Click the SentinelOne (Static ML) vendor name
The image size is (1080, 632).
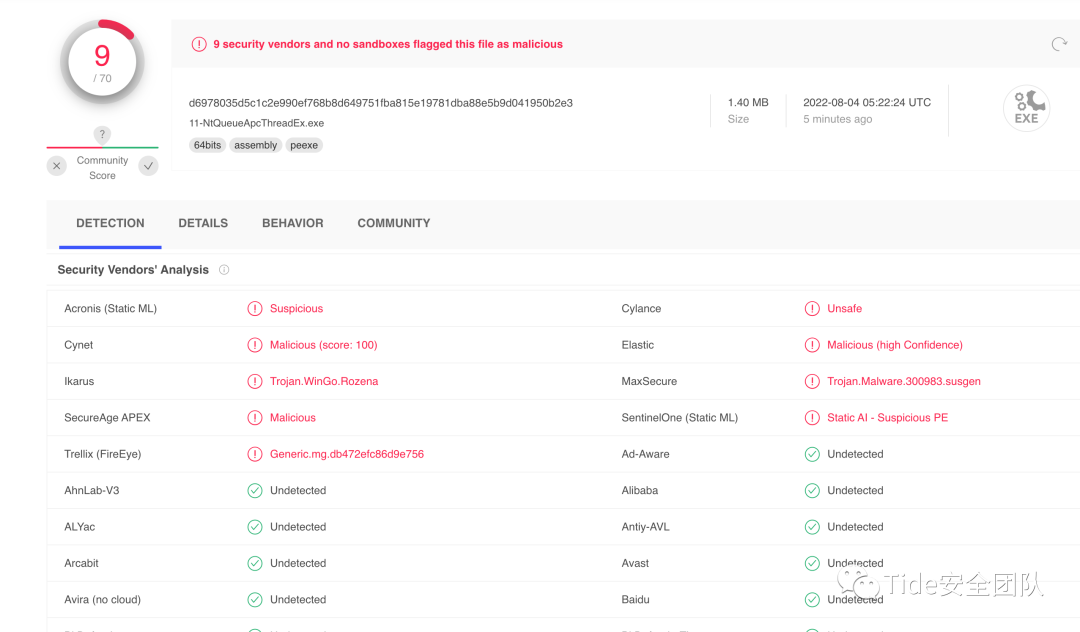point(679,418)
